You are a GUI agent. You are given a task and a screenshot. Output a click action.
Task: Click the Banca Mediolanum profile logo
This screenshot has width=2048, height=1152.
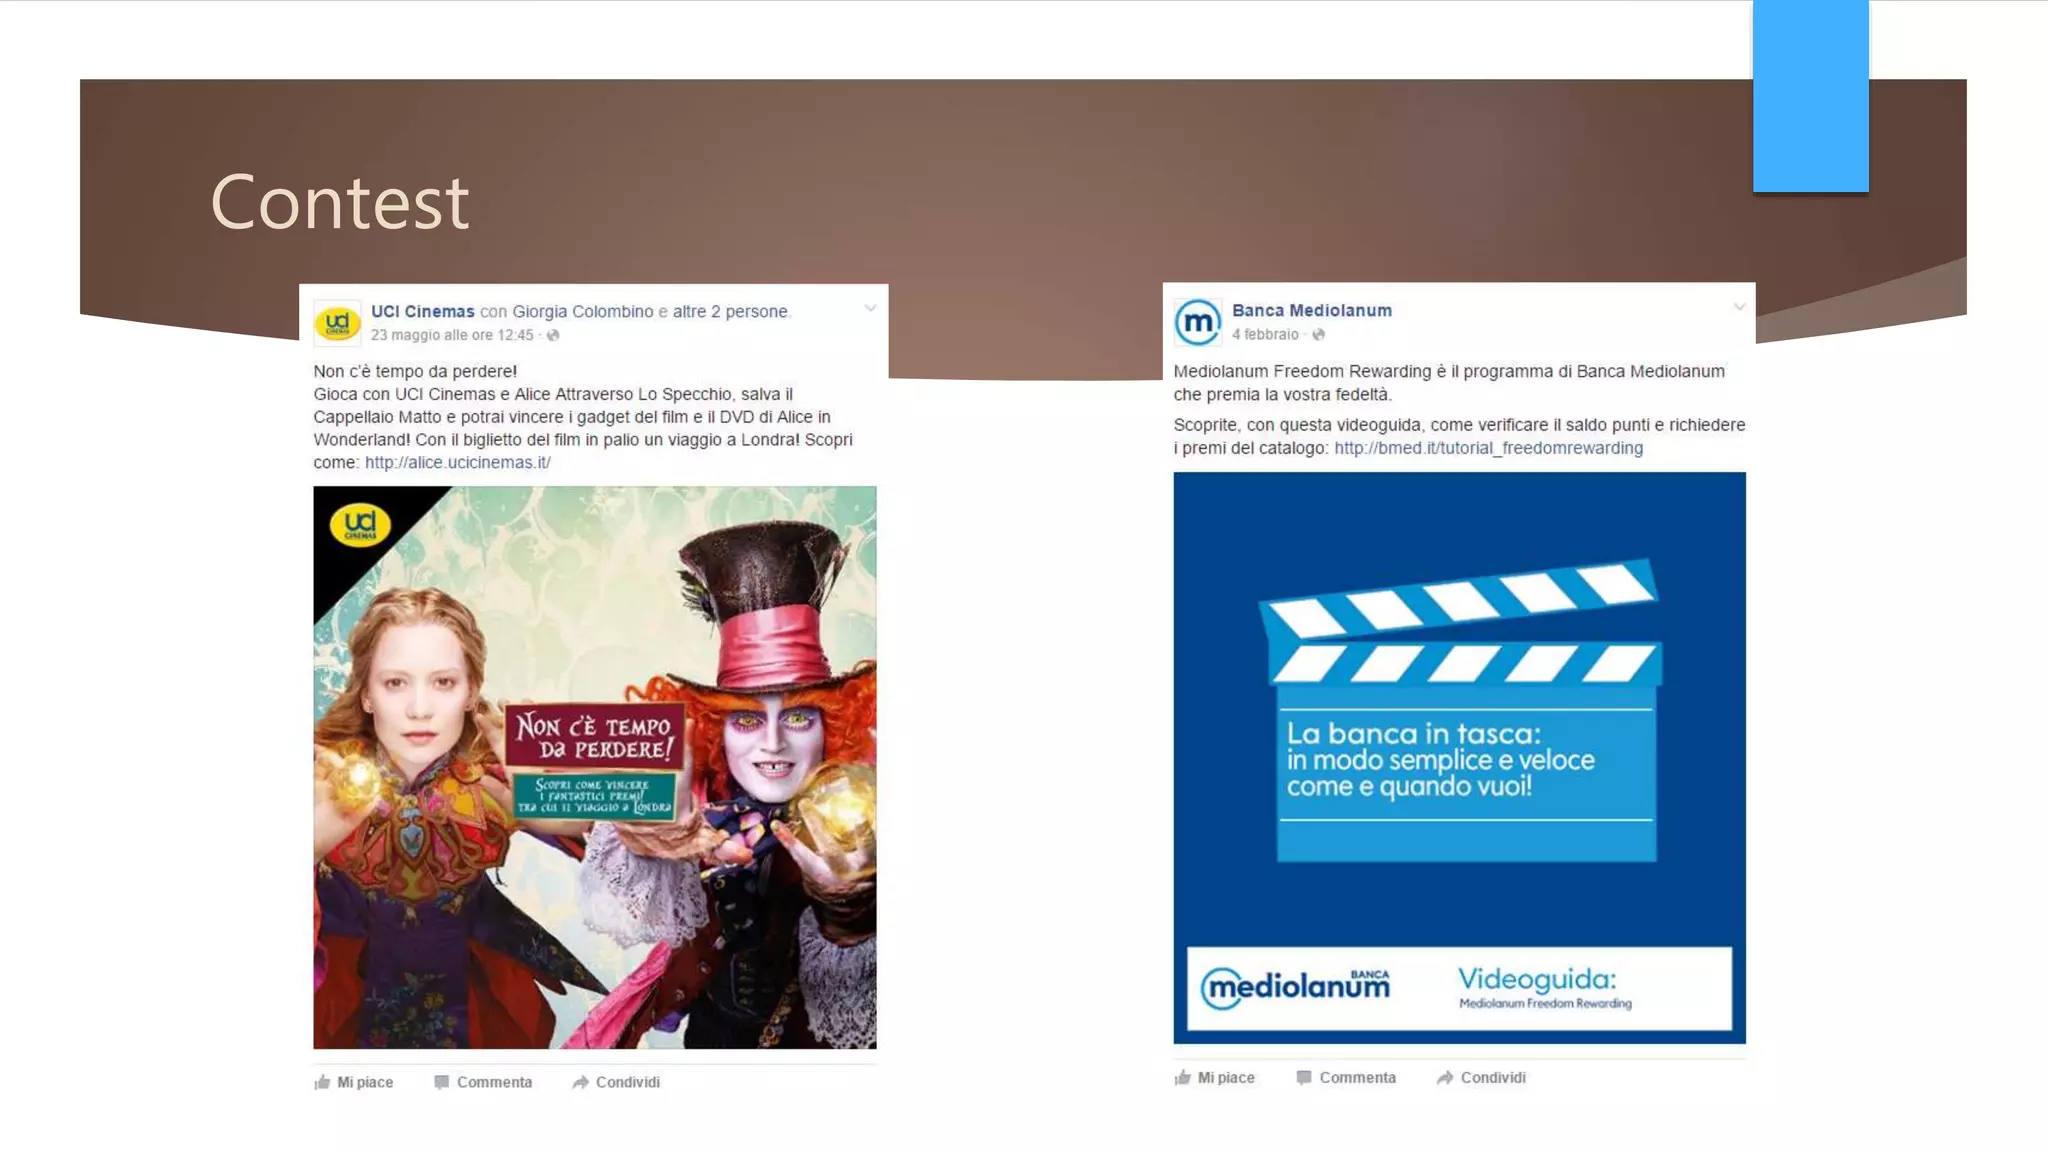click(x=1197, y=322)
